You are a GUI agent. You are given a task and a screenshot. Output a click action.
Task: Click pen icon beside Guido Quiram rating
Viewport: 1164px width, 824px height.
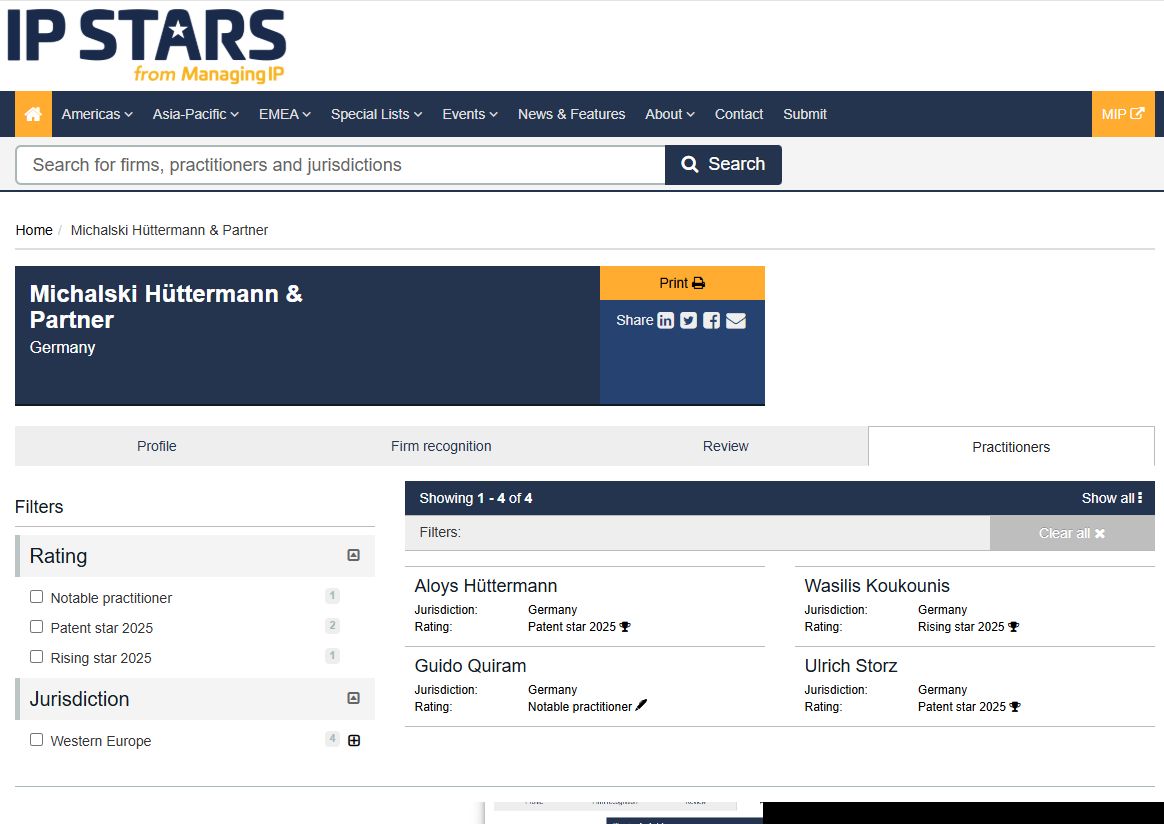(641, 705)
